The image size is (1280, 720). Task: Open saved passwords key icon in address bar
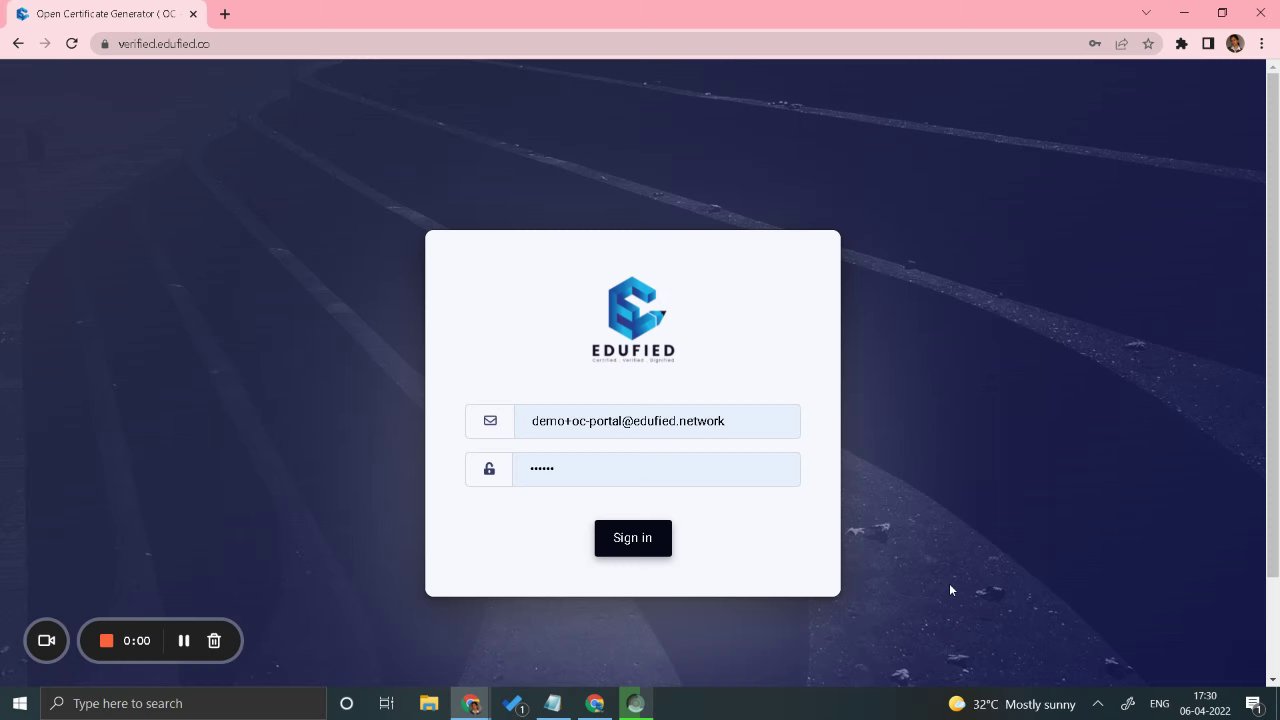1095,44
